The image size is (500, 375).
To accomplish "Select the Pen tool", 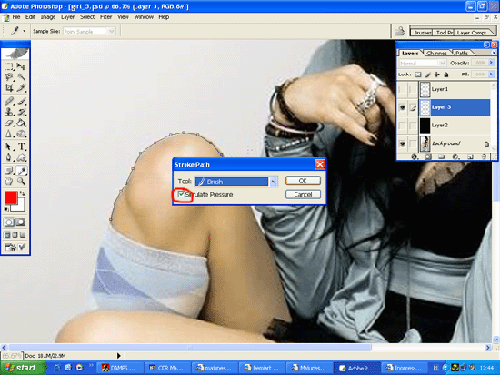I will (x=9, y=158).
